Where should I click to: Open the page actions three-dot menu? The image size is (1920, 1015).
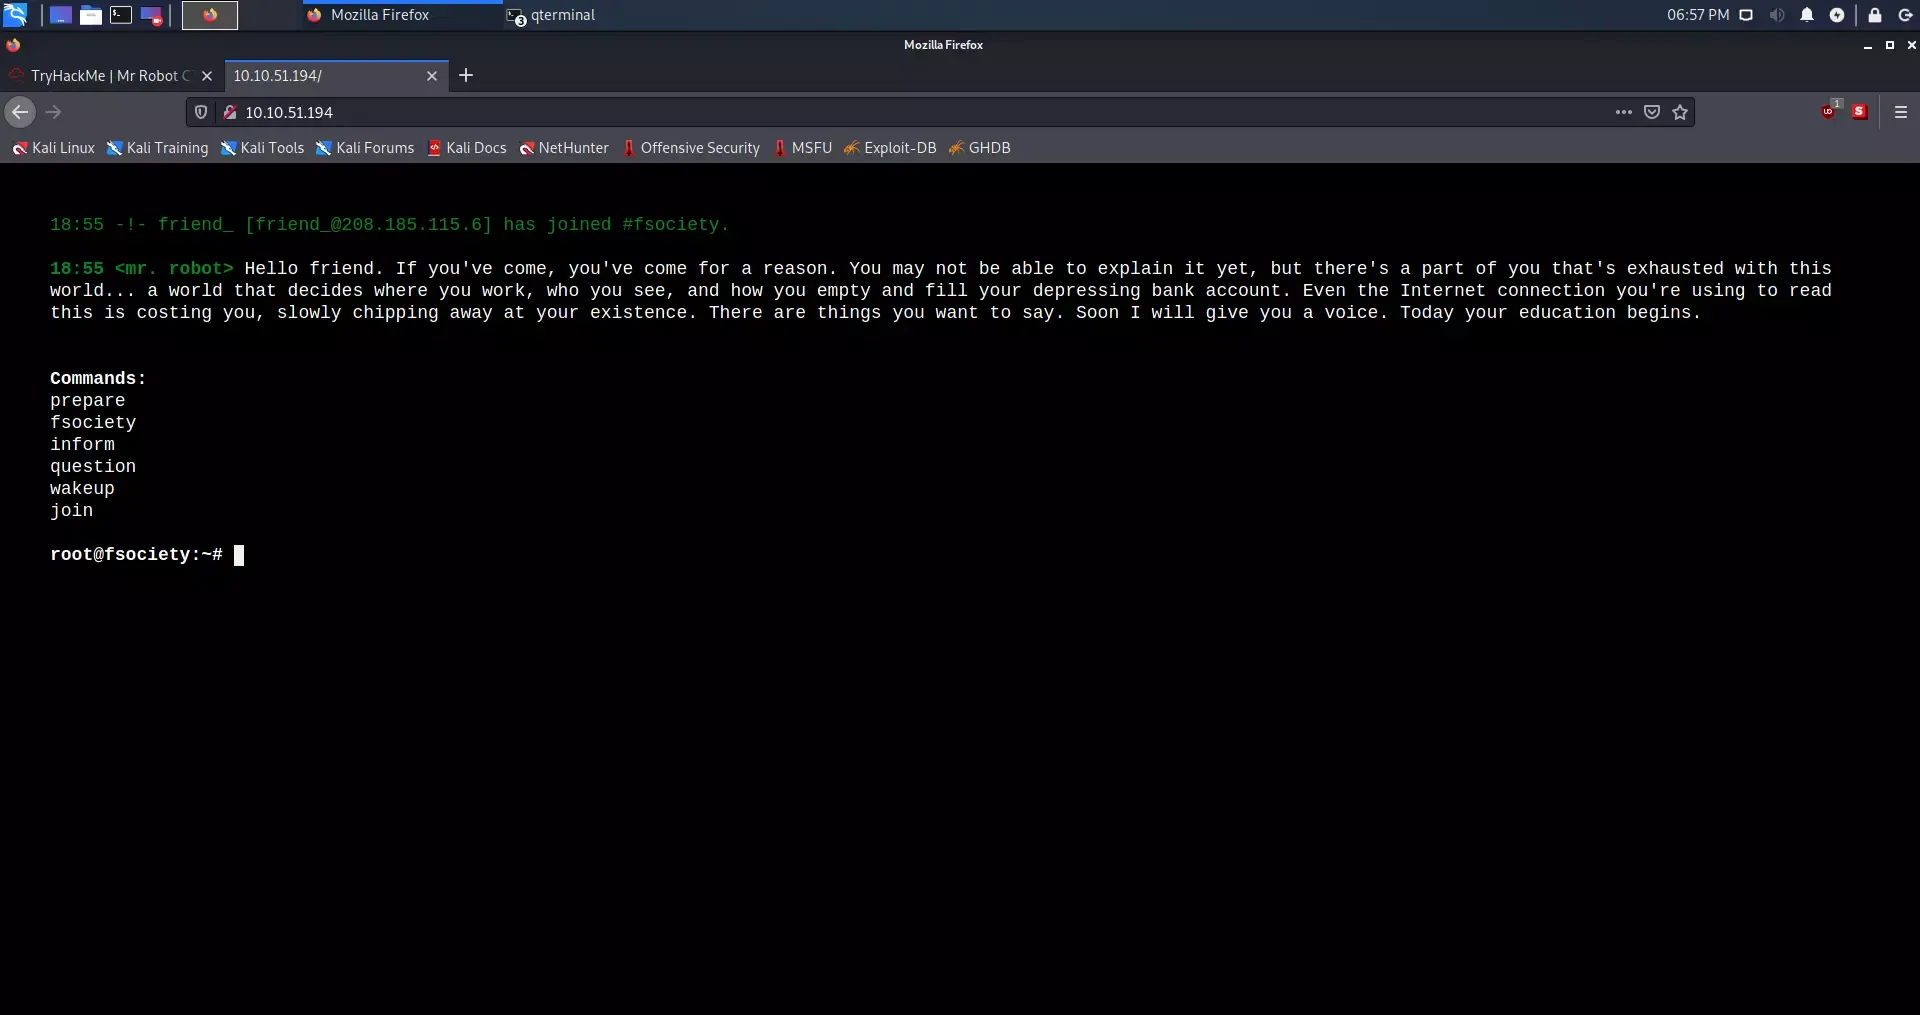point(1624,112)
